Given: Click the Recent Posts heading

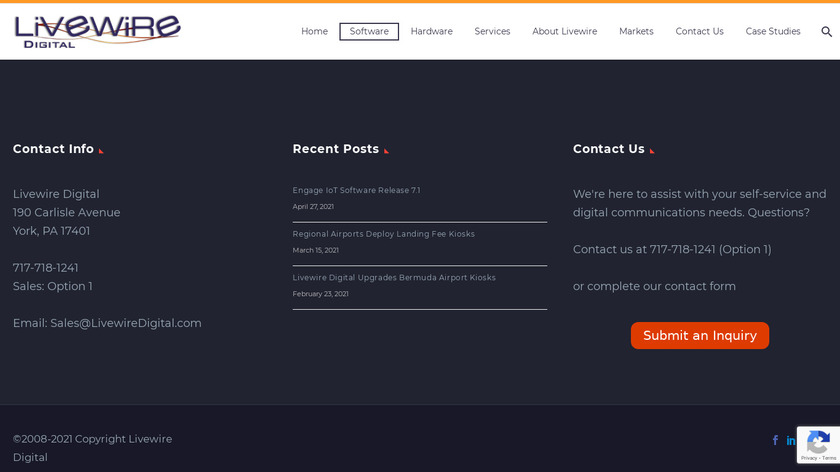Looking at the screenshot, I should coord(335,149).
